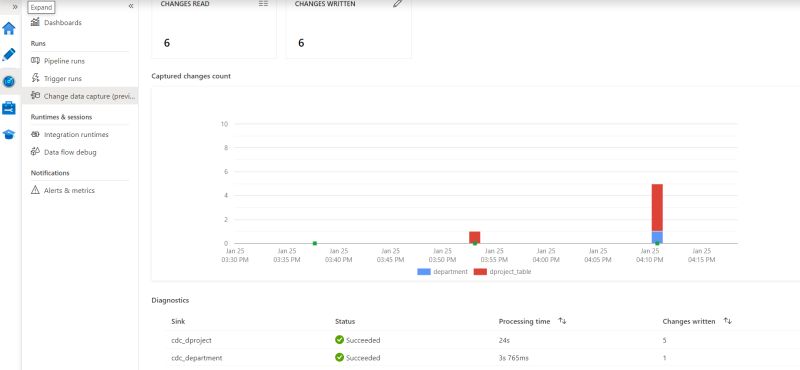Click the Captured changes count heading
800x370 pixels.
191,76
